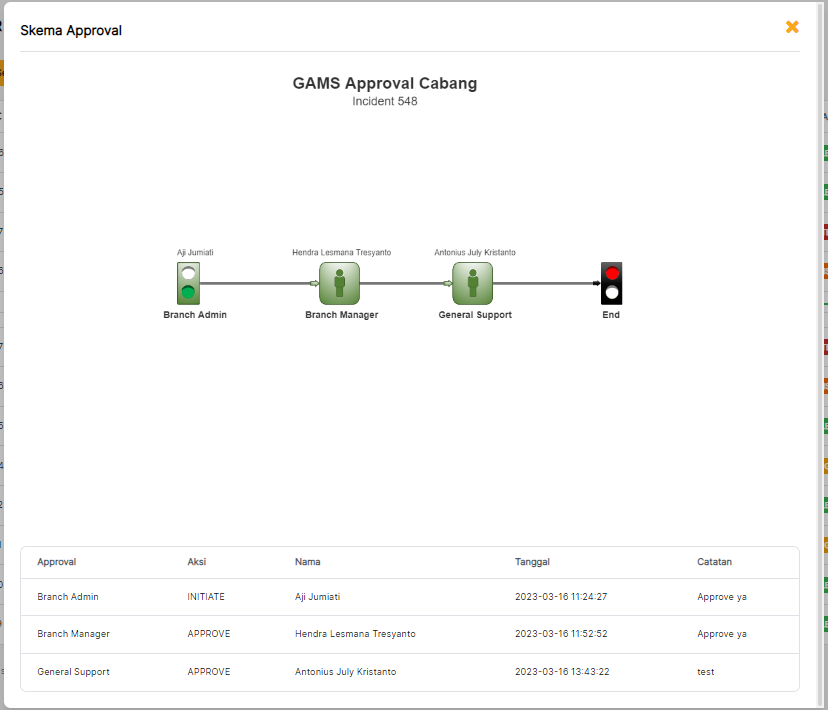Image resolution: width=828 pixels, height=710 pixels.
Task: Click the Branch Admin green traffic light icon
Action: pyautogui.click(x=188, y=283)
